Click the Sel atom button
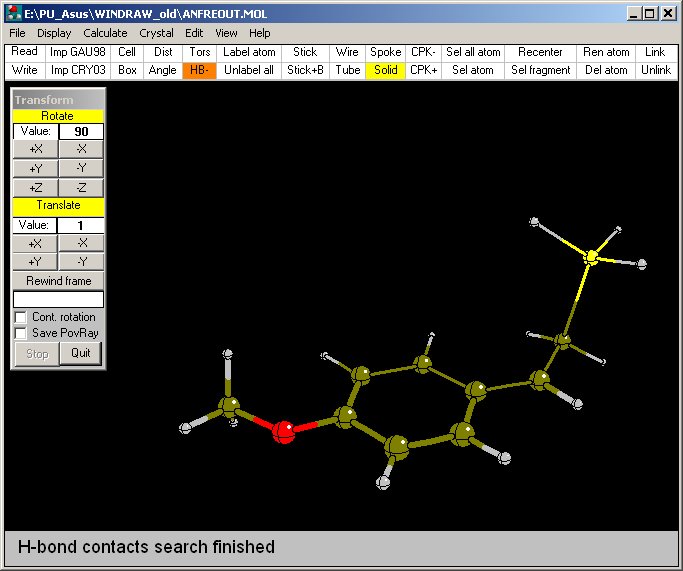Screen dimensions: 683x571 click(x=473, y=70)
